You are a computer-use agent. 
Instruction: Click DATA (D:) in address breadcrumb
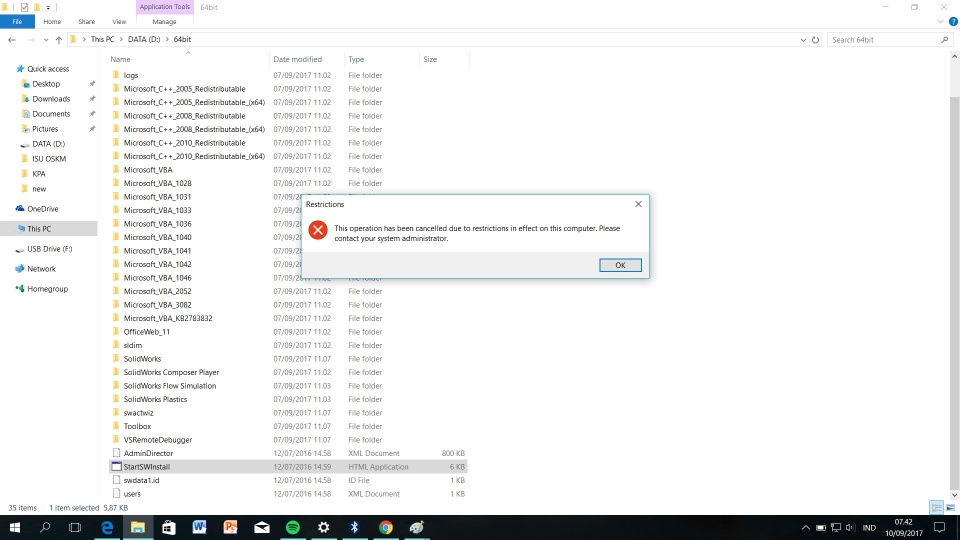(144, 39)
